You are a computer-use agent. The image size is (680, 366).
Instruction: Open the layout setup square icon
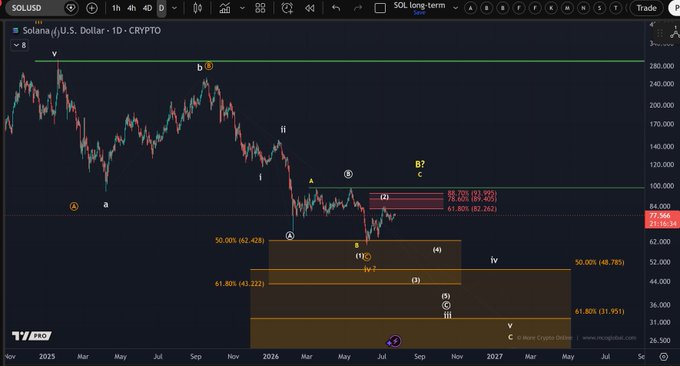[x=380, y=8]
